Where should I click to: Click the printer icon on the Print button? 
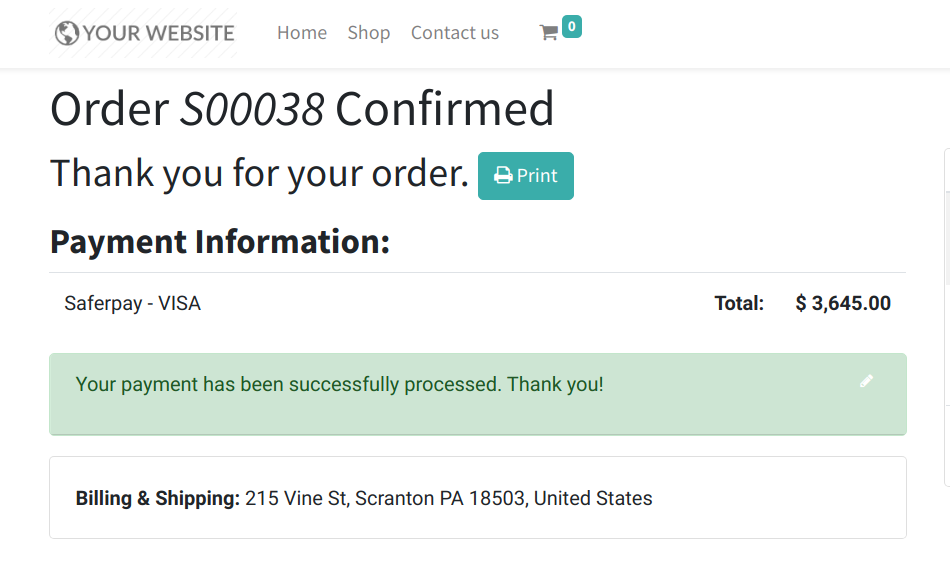coord(504,176)
